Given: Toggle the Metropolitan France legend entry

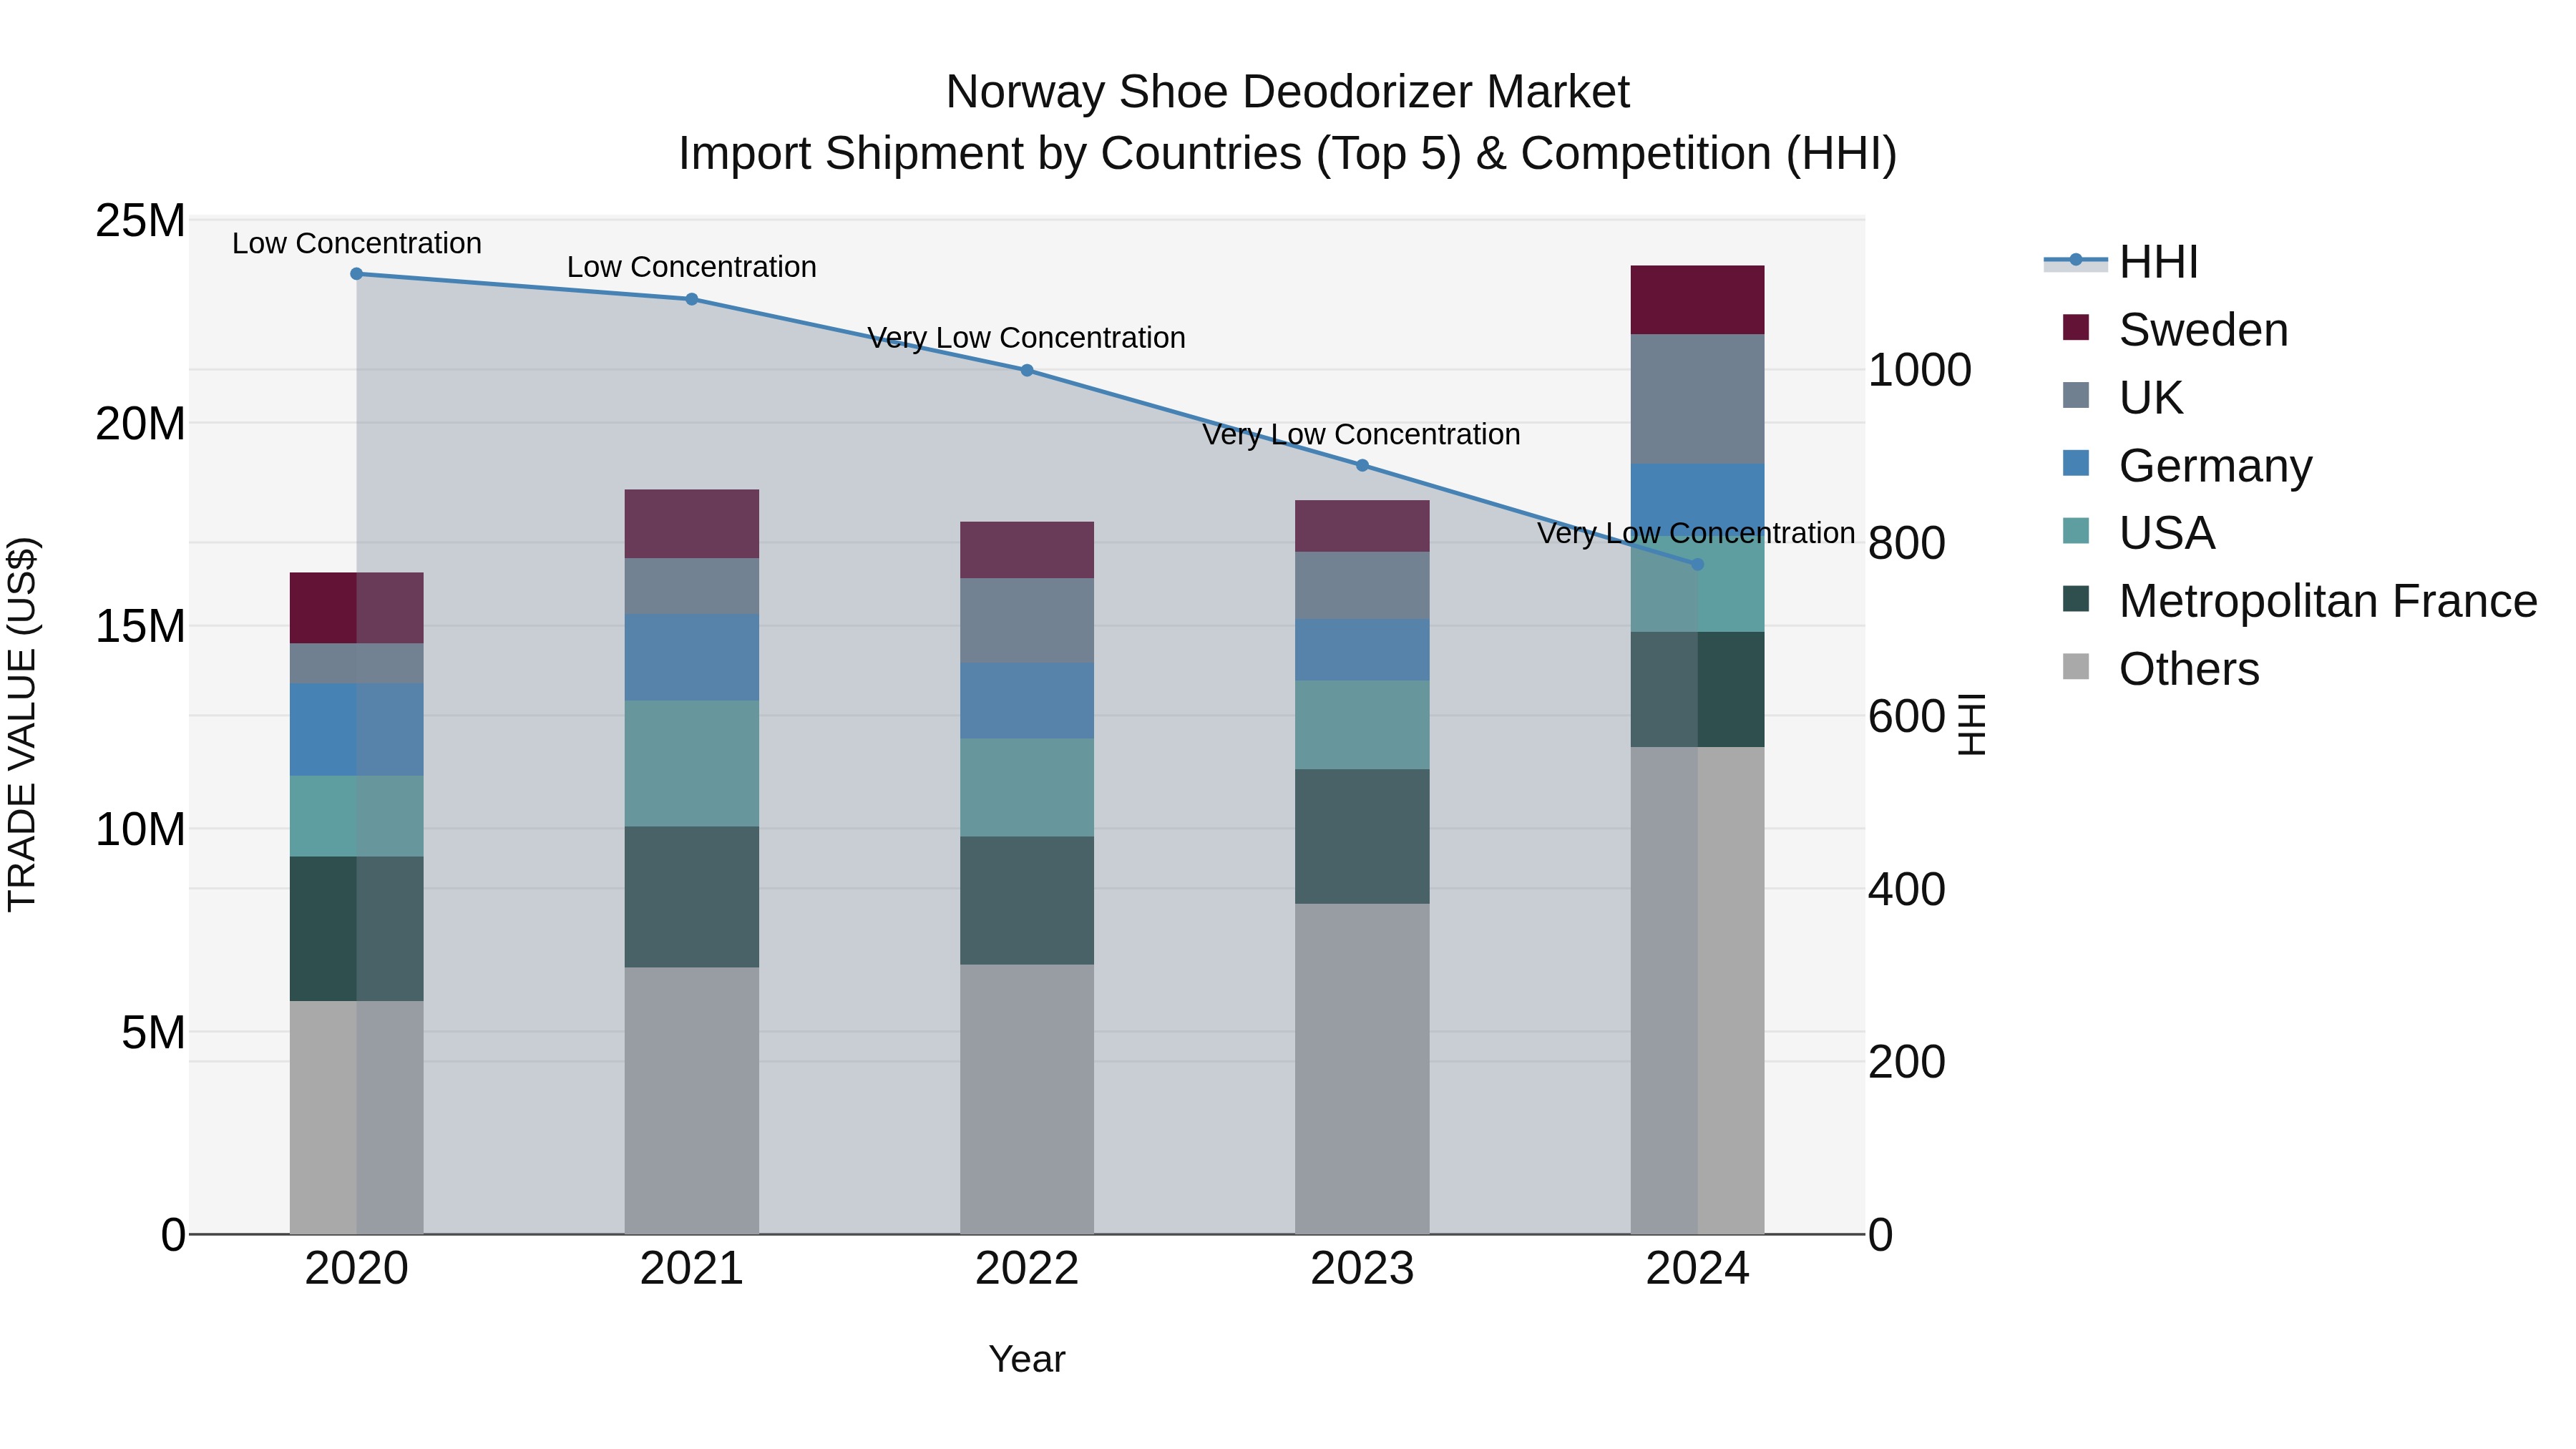Looking at the screenshot, I should click(x=2300, y=601).
